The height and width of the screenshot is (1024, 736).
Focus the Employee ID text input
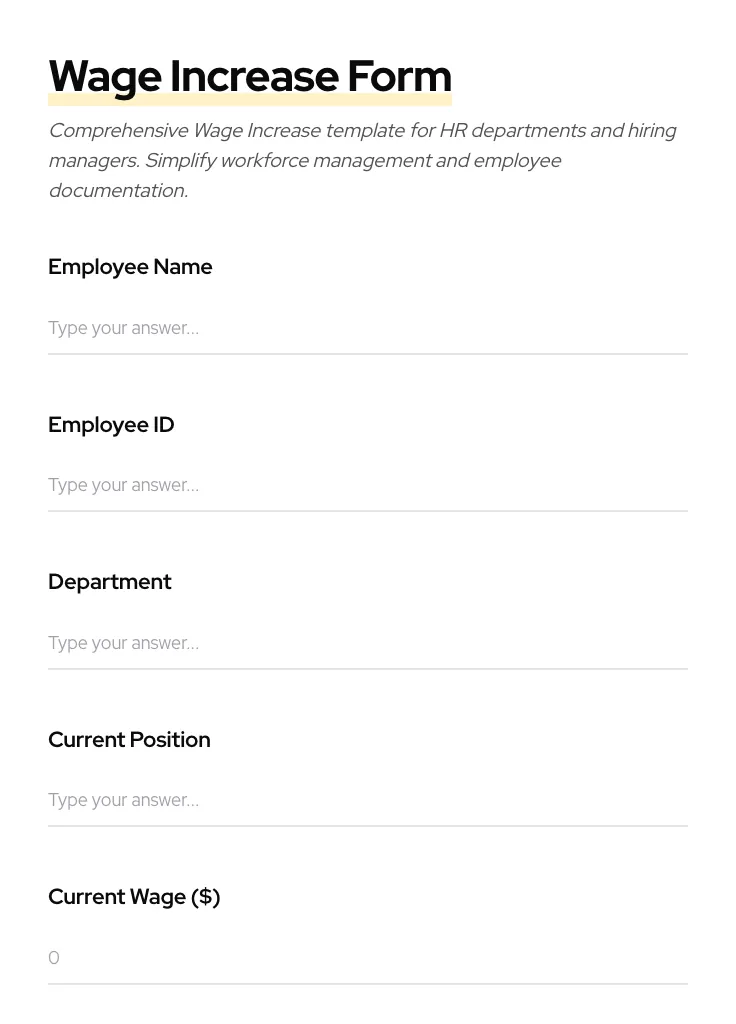pyautogui.click(x=367, y=485)
